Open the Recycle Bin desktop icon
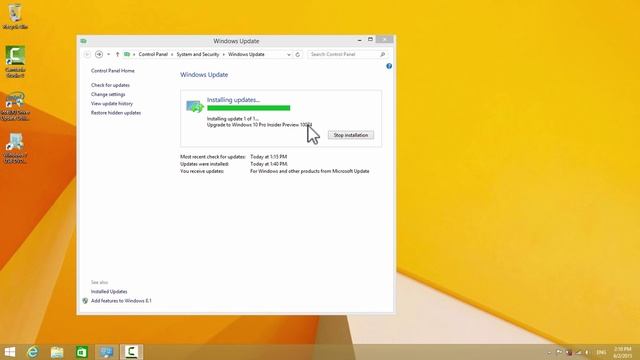The height and width of the screenshot is (360, 640). tap(15, 16)
